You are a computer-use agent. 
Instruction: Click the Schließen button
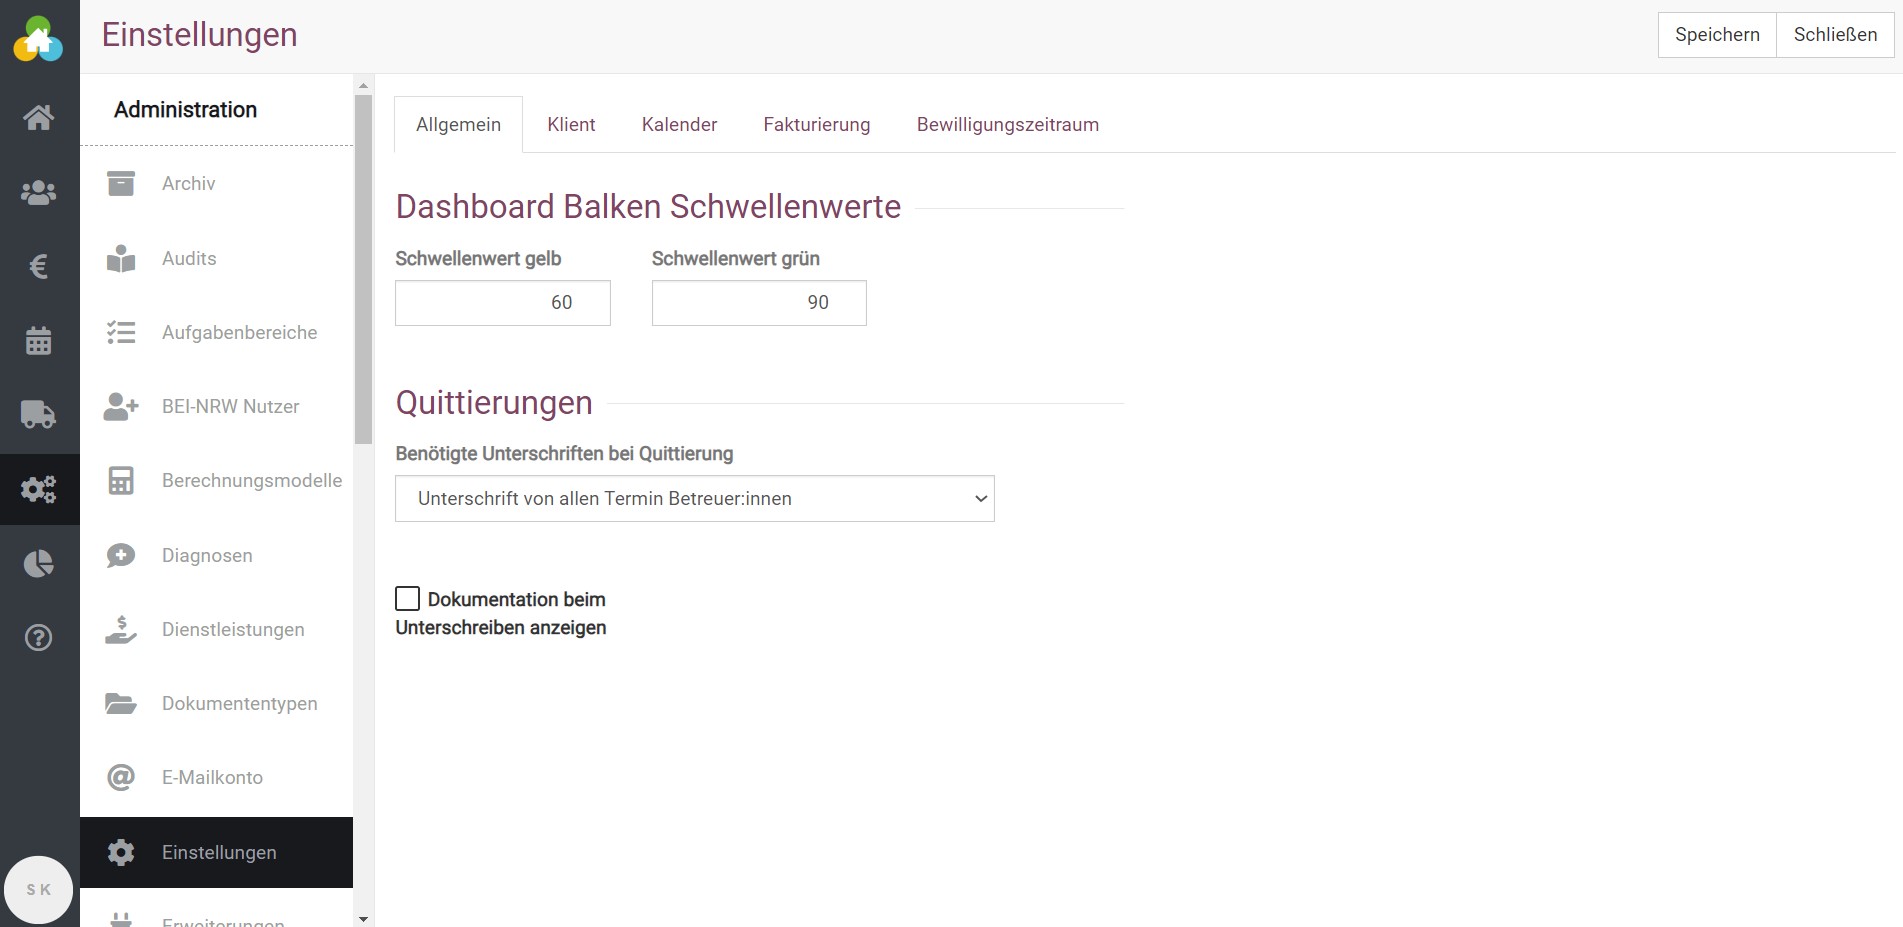[x=1834, y=35]
